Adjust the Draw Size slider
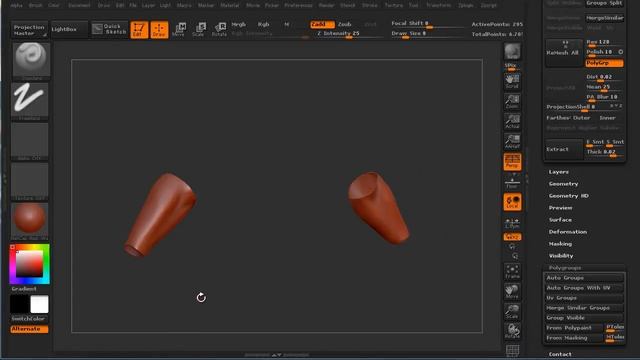Screen dimensions: 640x360 pyautogui.click(x=427, y=34)
